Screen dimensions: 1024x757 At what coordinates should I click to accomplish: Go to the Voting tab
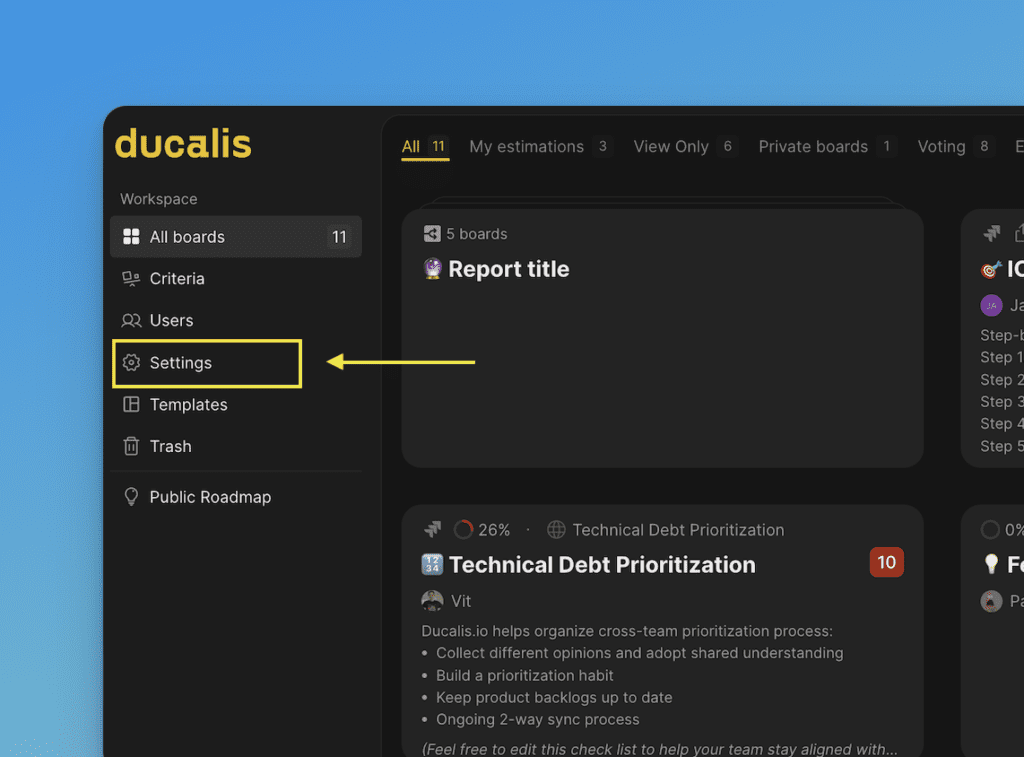click(941, 147)
